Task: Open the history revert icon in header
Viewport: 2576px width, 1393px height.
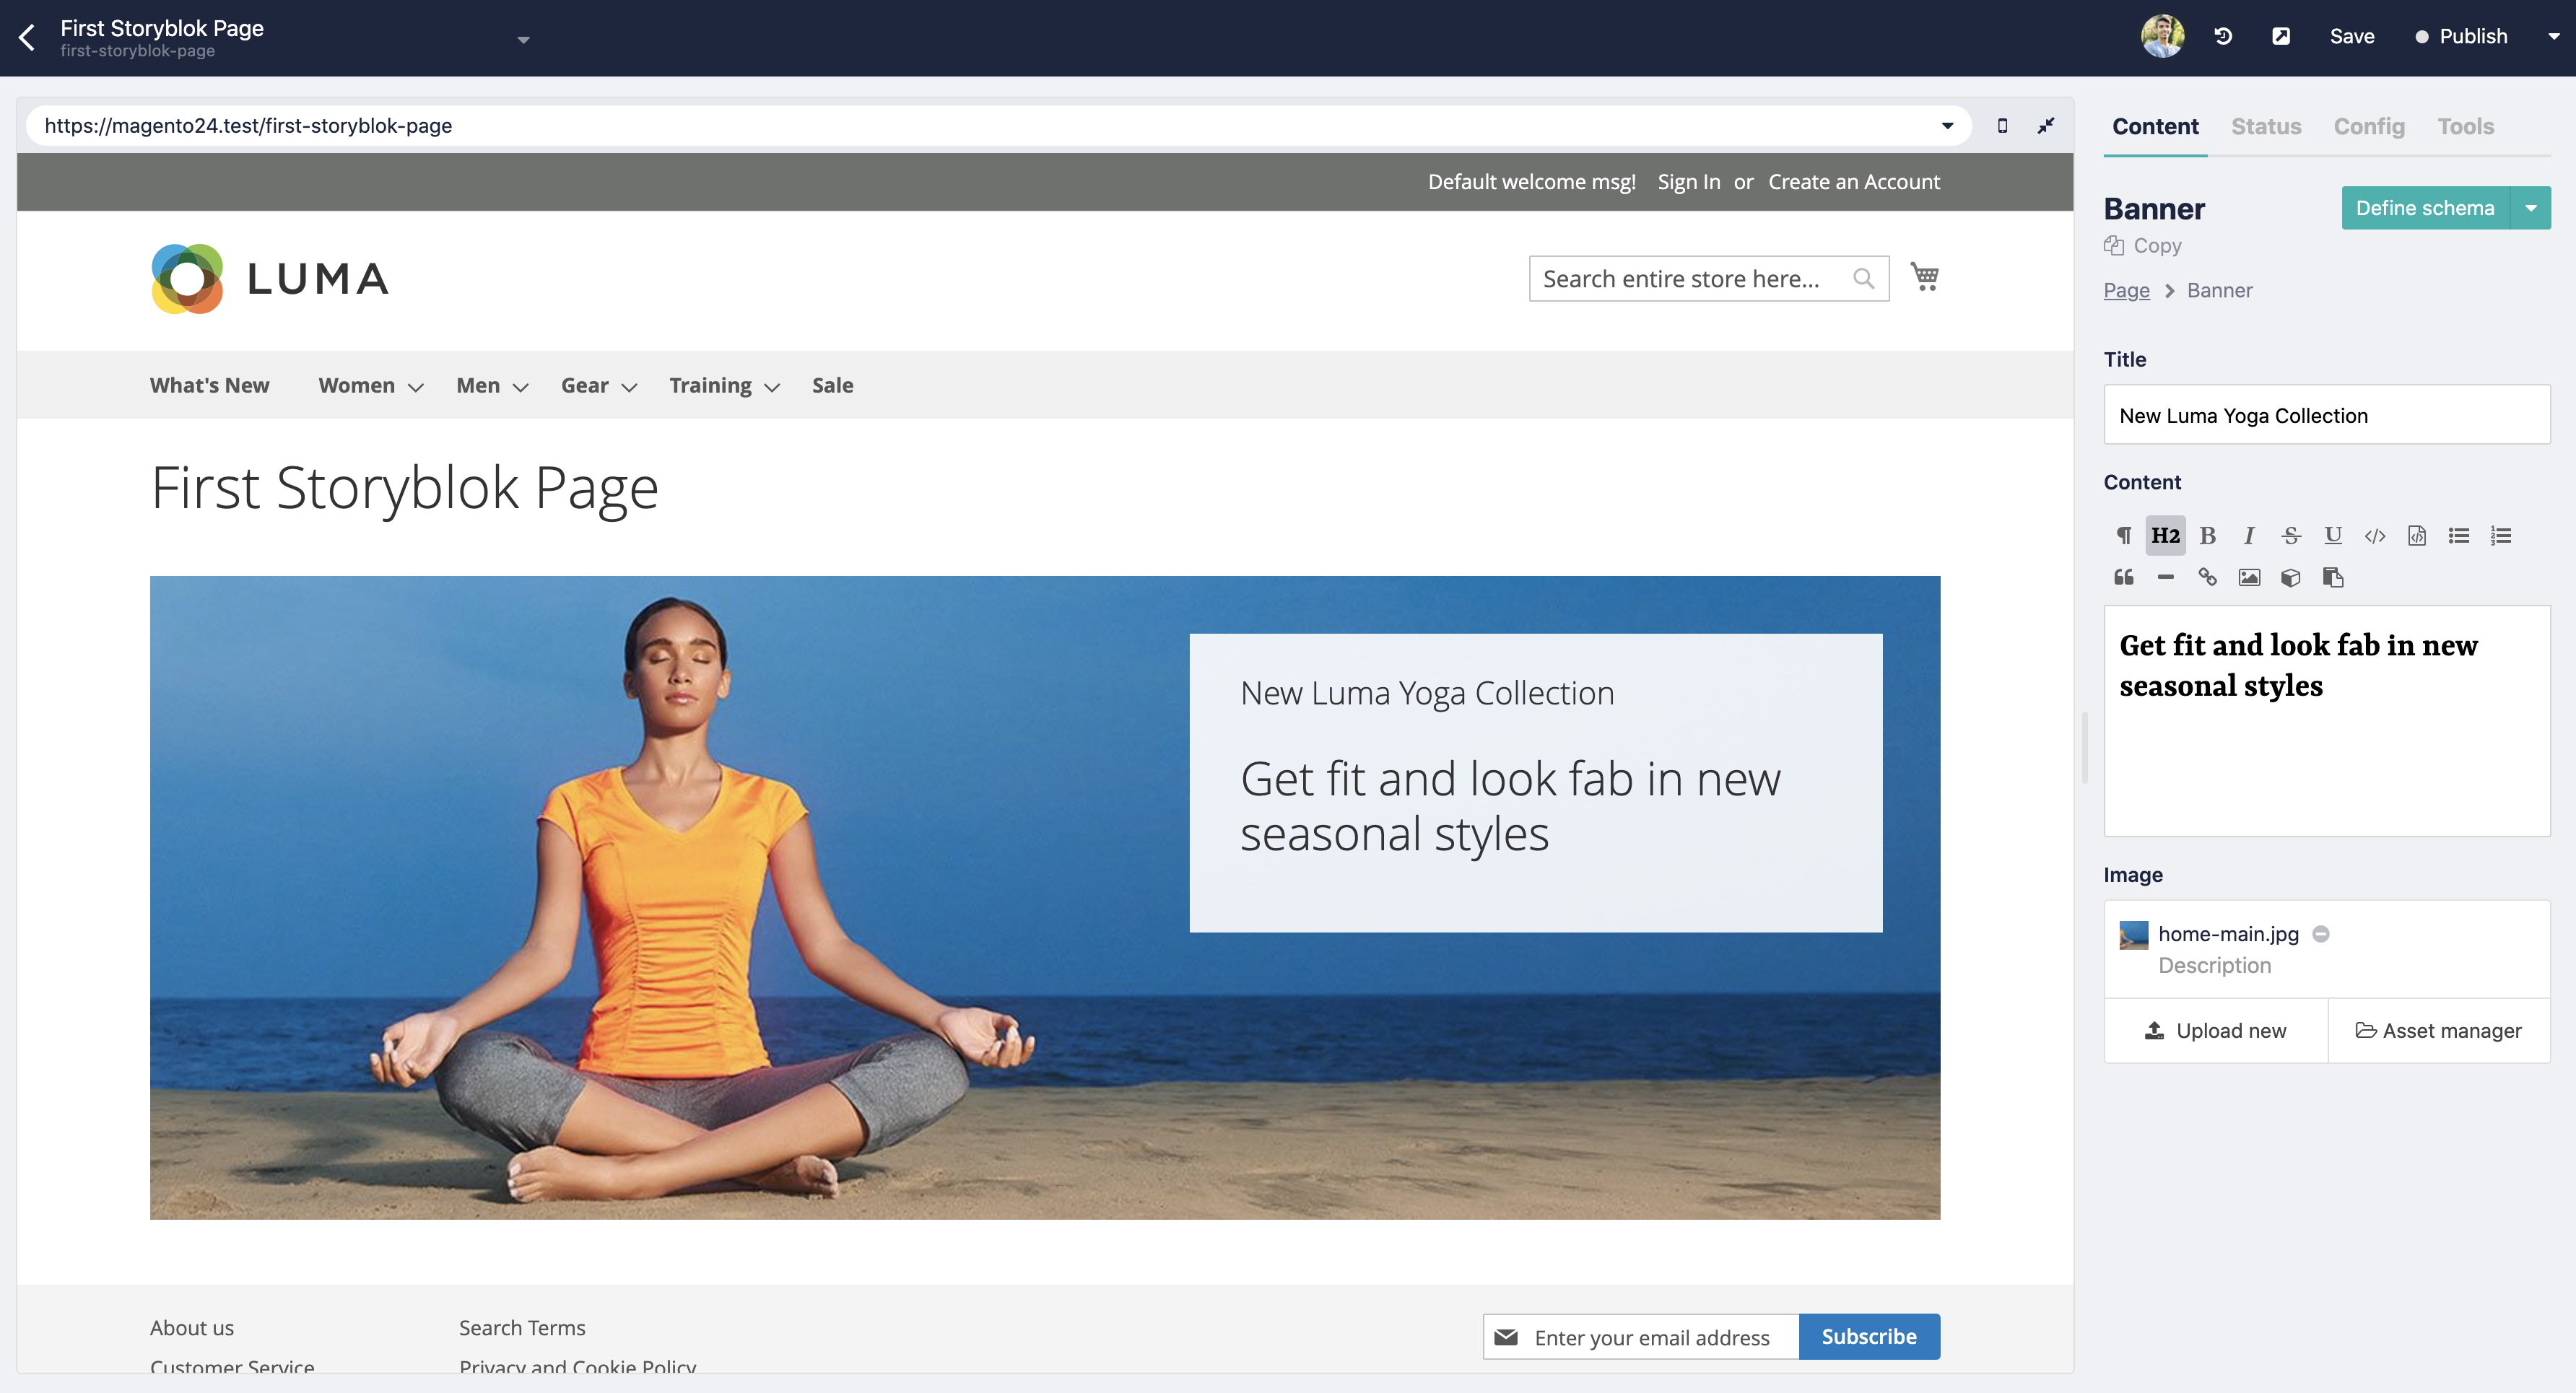Action: [2223, 36]
